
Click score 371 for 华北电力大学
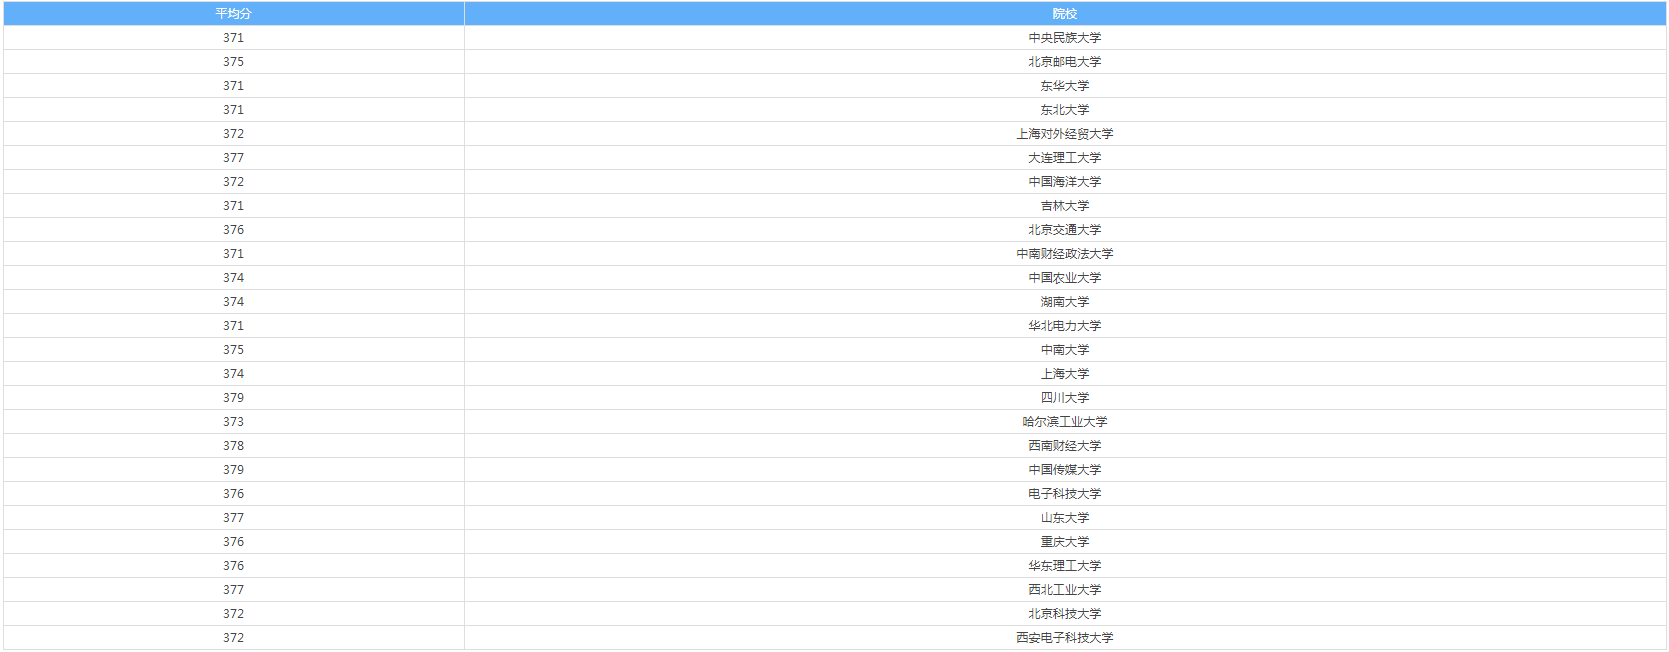point(234,326)
